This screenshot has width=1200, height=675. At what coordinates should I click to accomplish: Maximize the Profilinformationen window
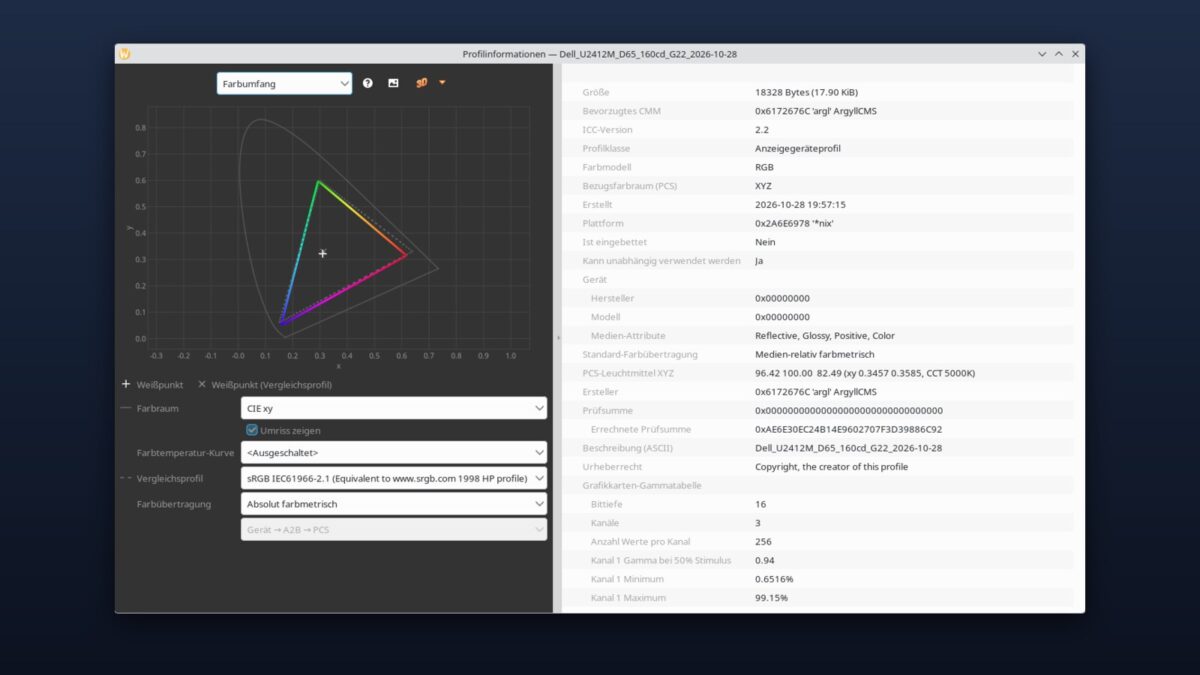(1059, 53)
